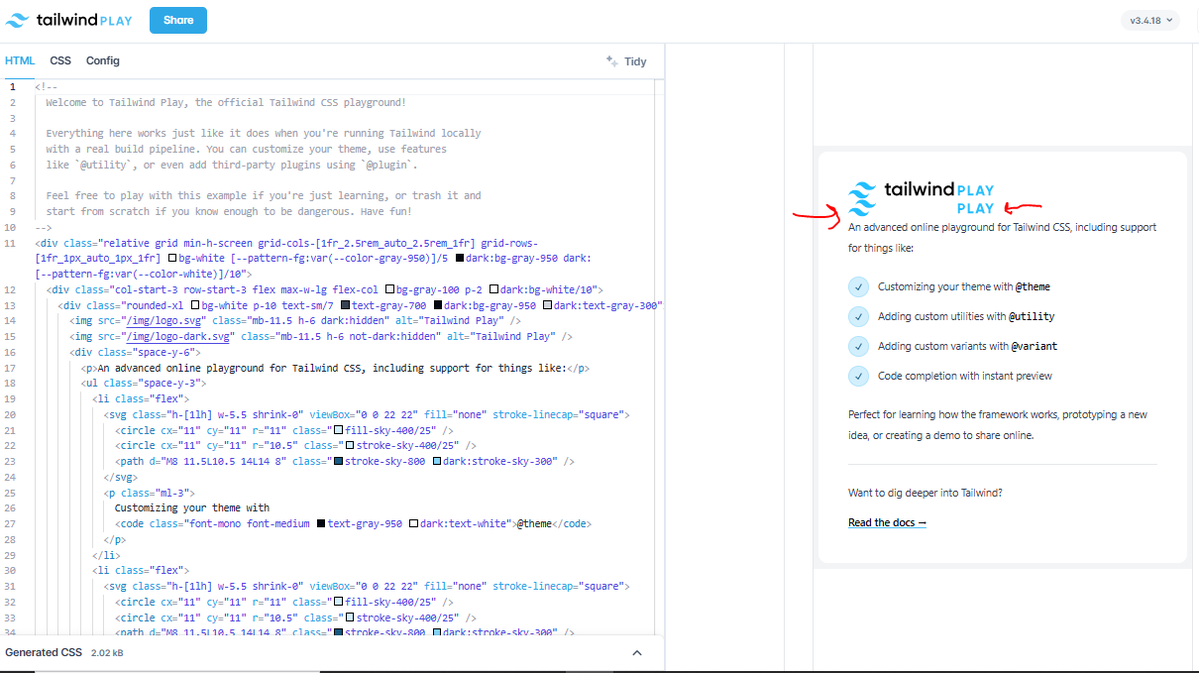Click the checkmark icon beside Adding custom variants
This screenshot has height=673, width=1199.
(x=857, y=347)
